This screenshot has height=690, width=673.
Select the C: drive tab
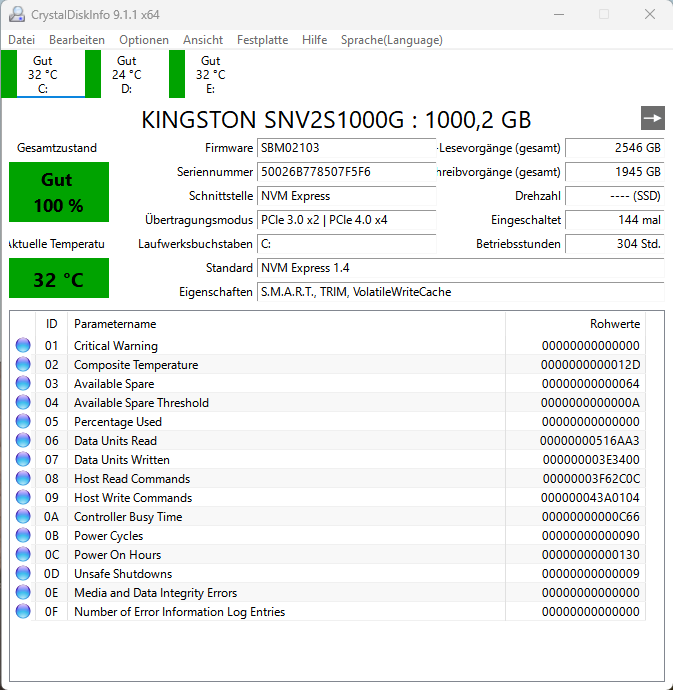click(43, 74)
